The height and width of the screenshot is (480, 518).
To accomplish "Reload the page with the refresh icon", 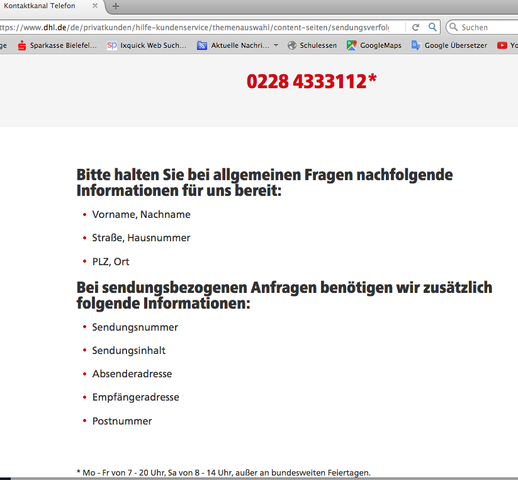I will (x=415, y=27).
